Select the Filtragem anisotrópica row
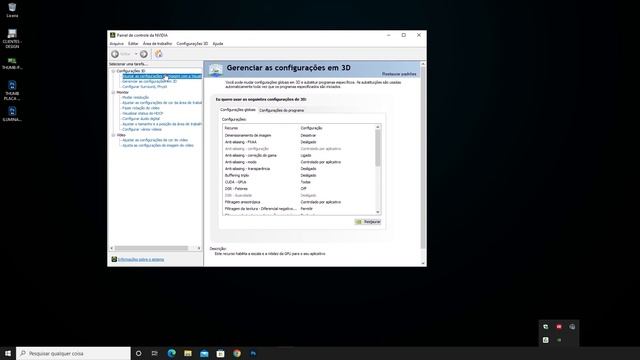Image resolution: width=640 pixels, height=360 pixels. 299,202
